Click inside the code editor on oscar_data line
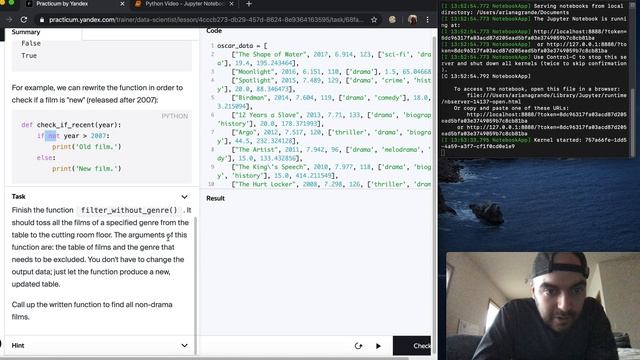Viewport: 640px width, 360px height. tap(242, 46)
